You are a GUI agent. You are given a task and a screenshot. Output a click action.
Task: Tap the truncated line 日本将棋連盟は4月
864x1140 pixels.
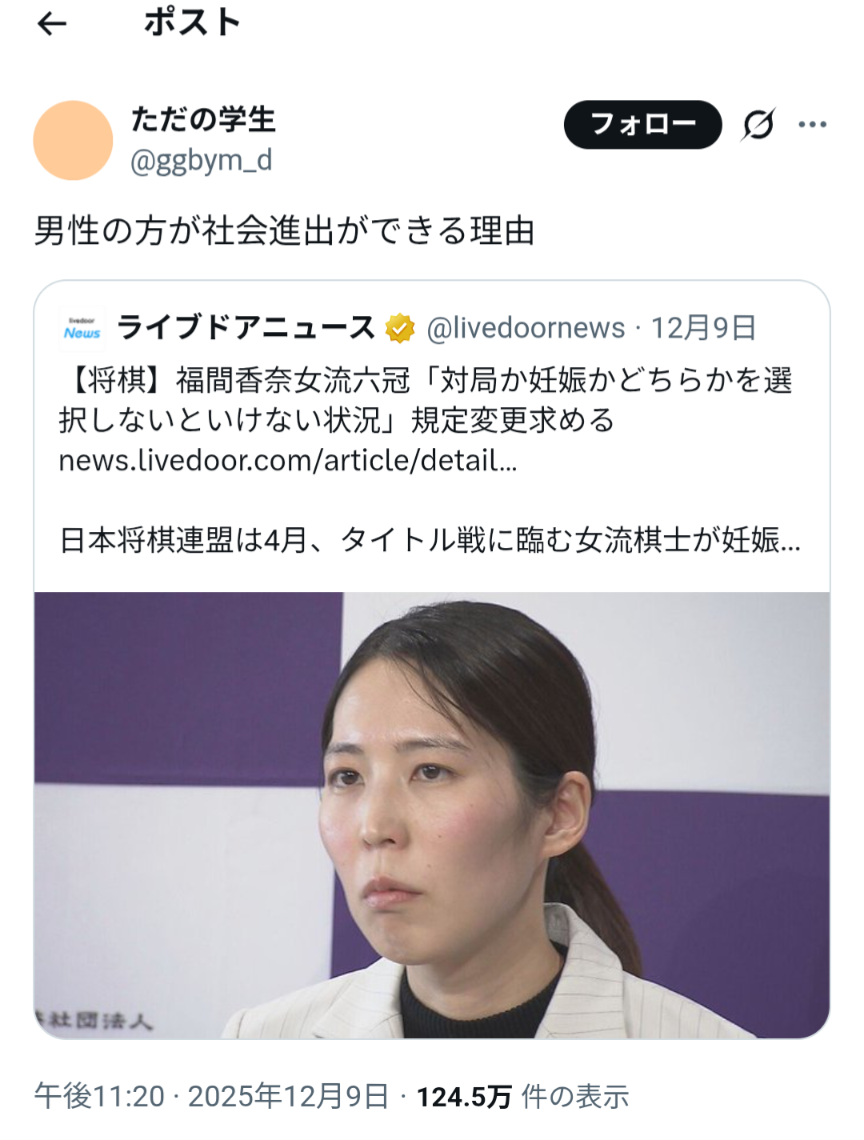[430, 540]
